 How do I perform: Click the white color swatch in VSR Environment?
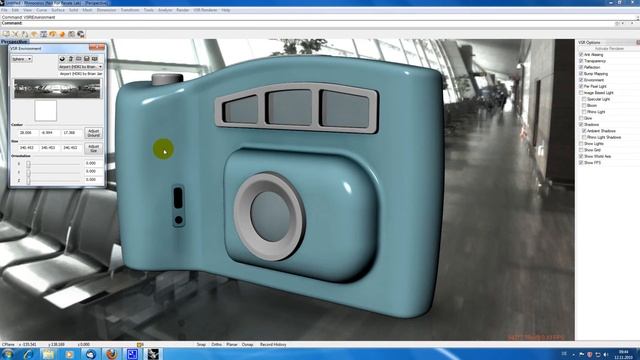point(45,111)
